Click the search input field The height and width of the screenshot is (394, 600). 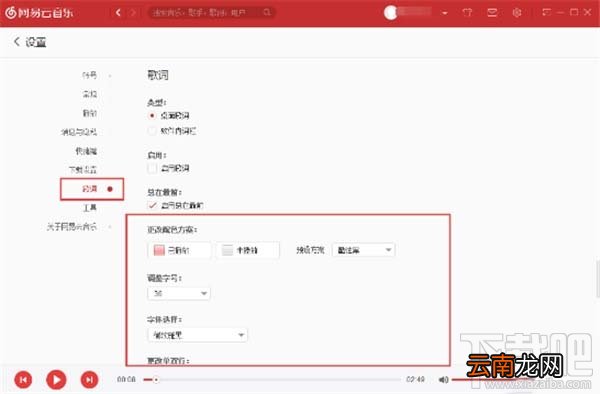(212, 13)
